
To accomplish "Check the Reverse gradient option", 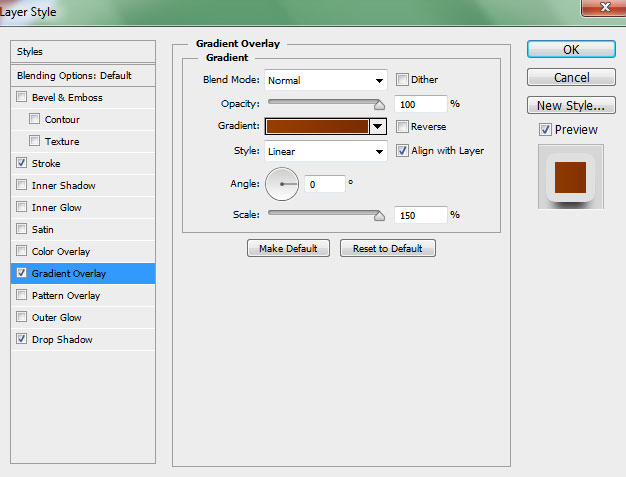I will pyautogui.click(x=402, y=127).
